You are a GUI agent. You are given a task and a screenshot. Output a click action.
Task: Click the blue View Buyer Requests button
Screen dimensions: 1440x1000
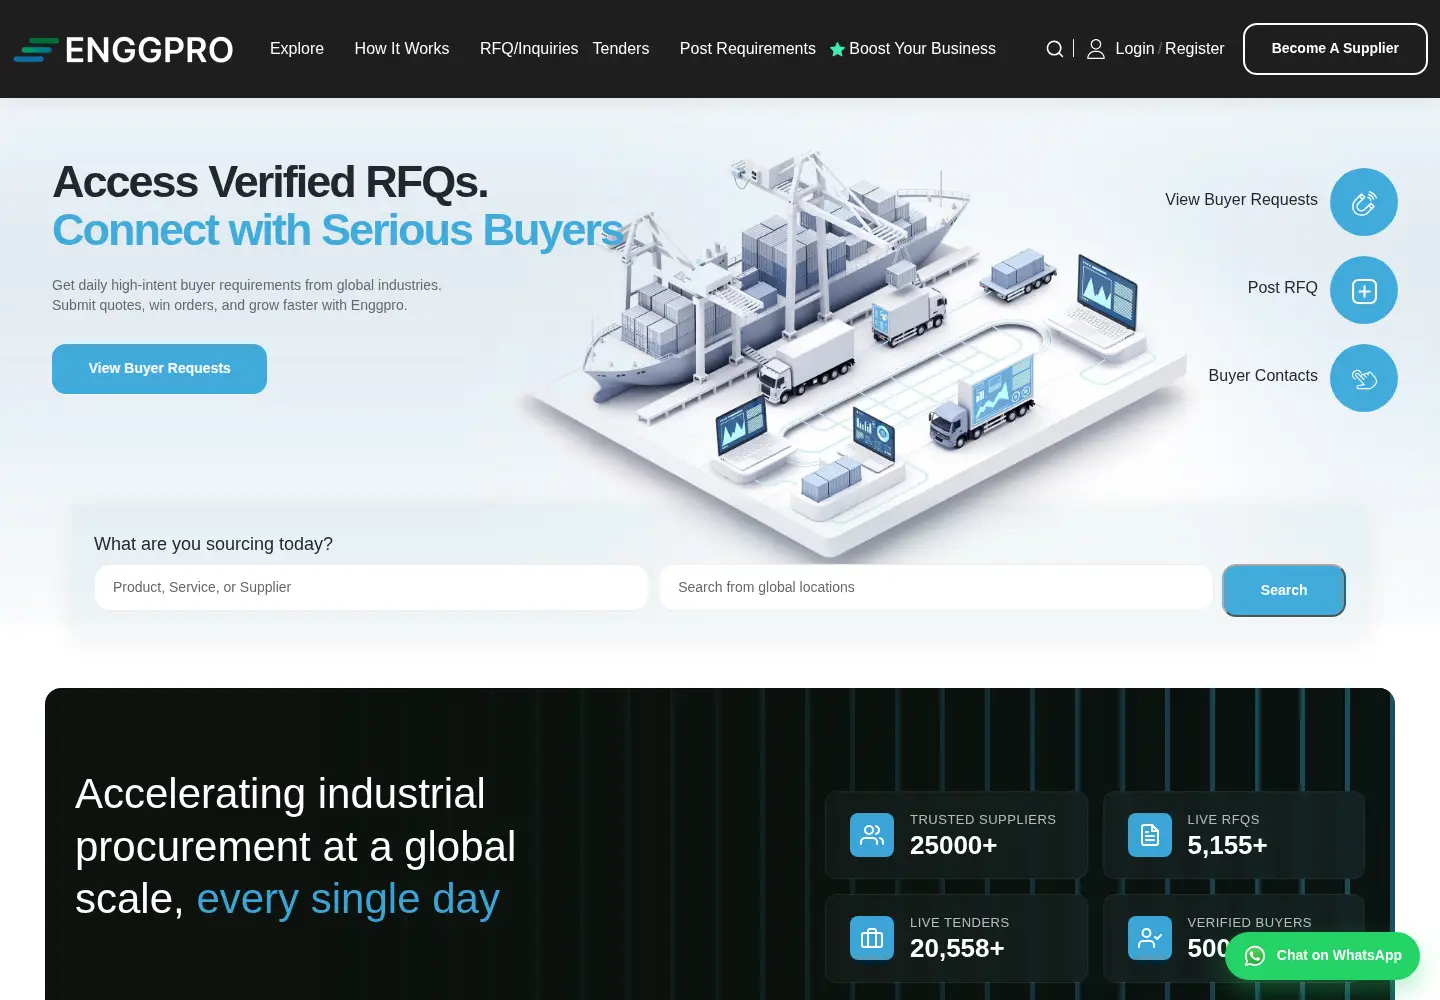pos(159,369)
